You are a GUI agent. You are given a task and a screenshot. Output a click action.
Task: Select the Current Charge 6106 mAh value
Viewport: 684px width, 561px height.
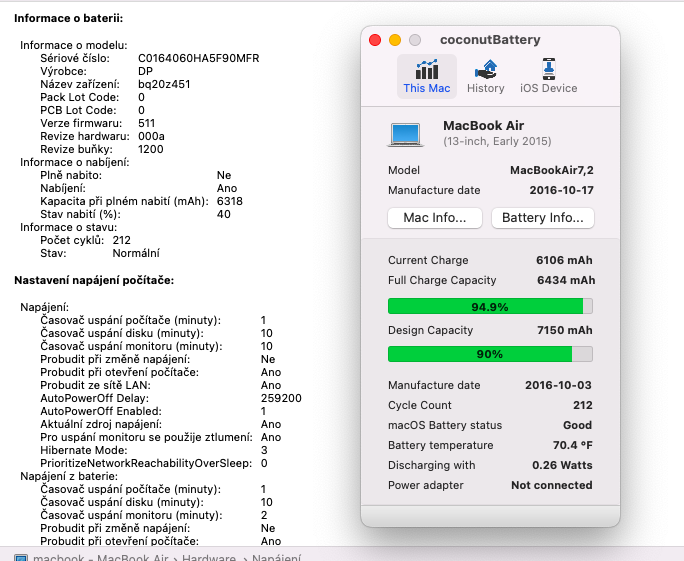point(564,260)
